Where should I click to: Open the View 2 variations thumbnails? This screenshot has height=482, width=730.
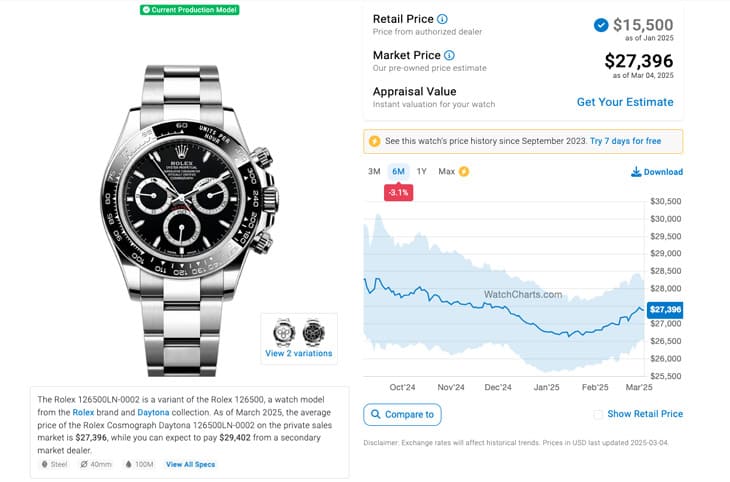[299, 339]
